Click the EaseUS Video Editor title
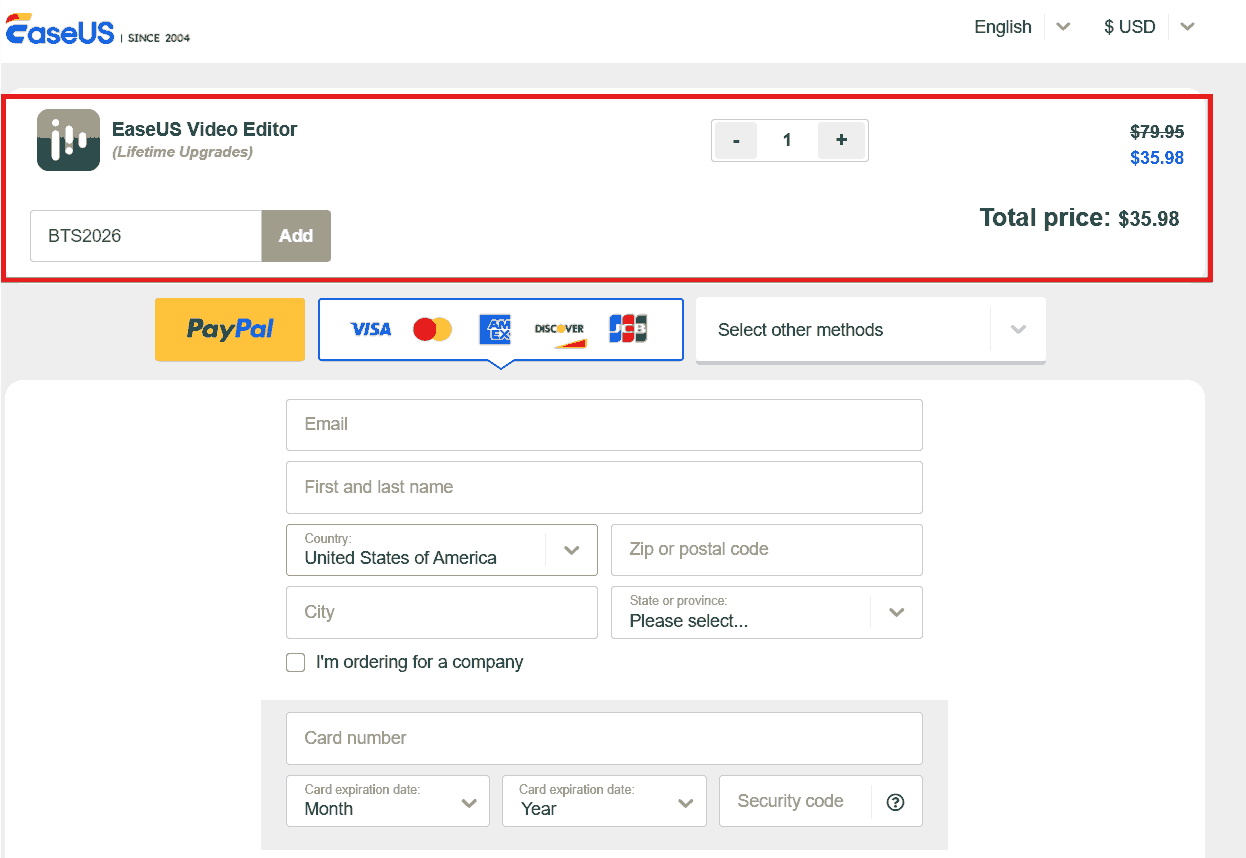 click(205, 129)
